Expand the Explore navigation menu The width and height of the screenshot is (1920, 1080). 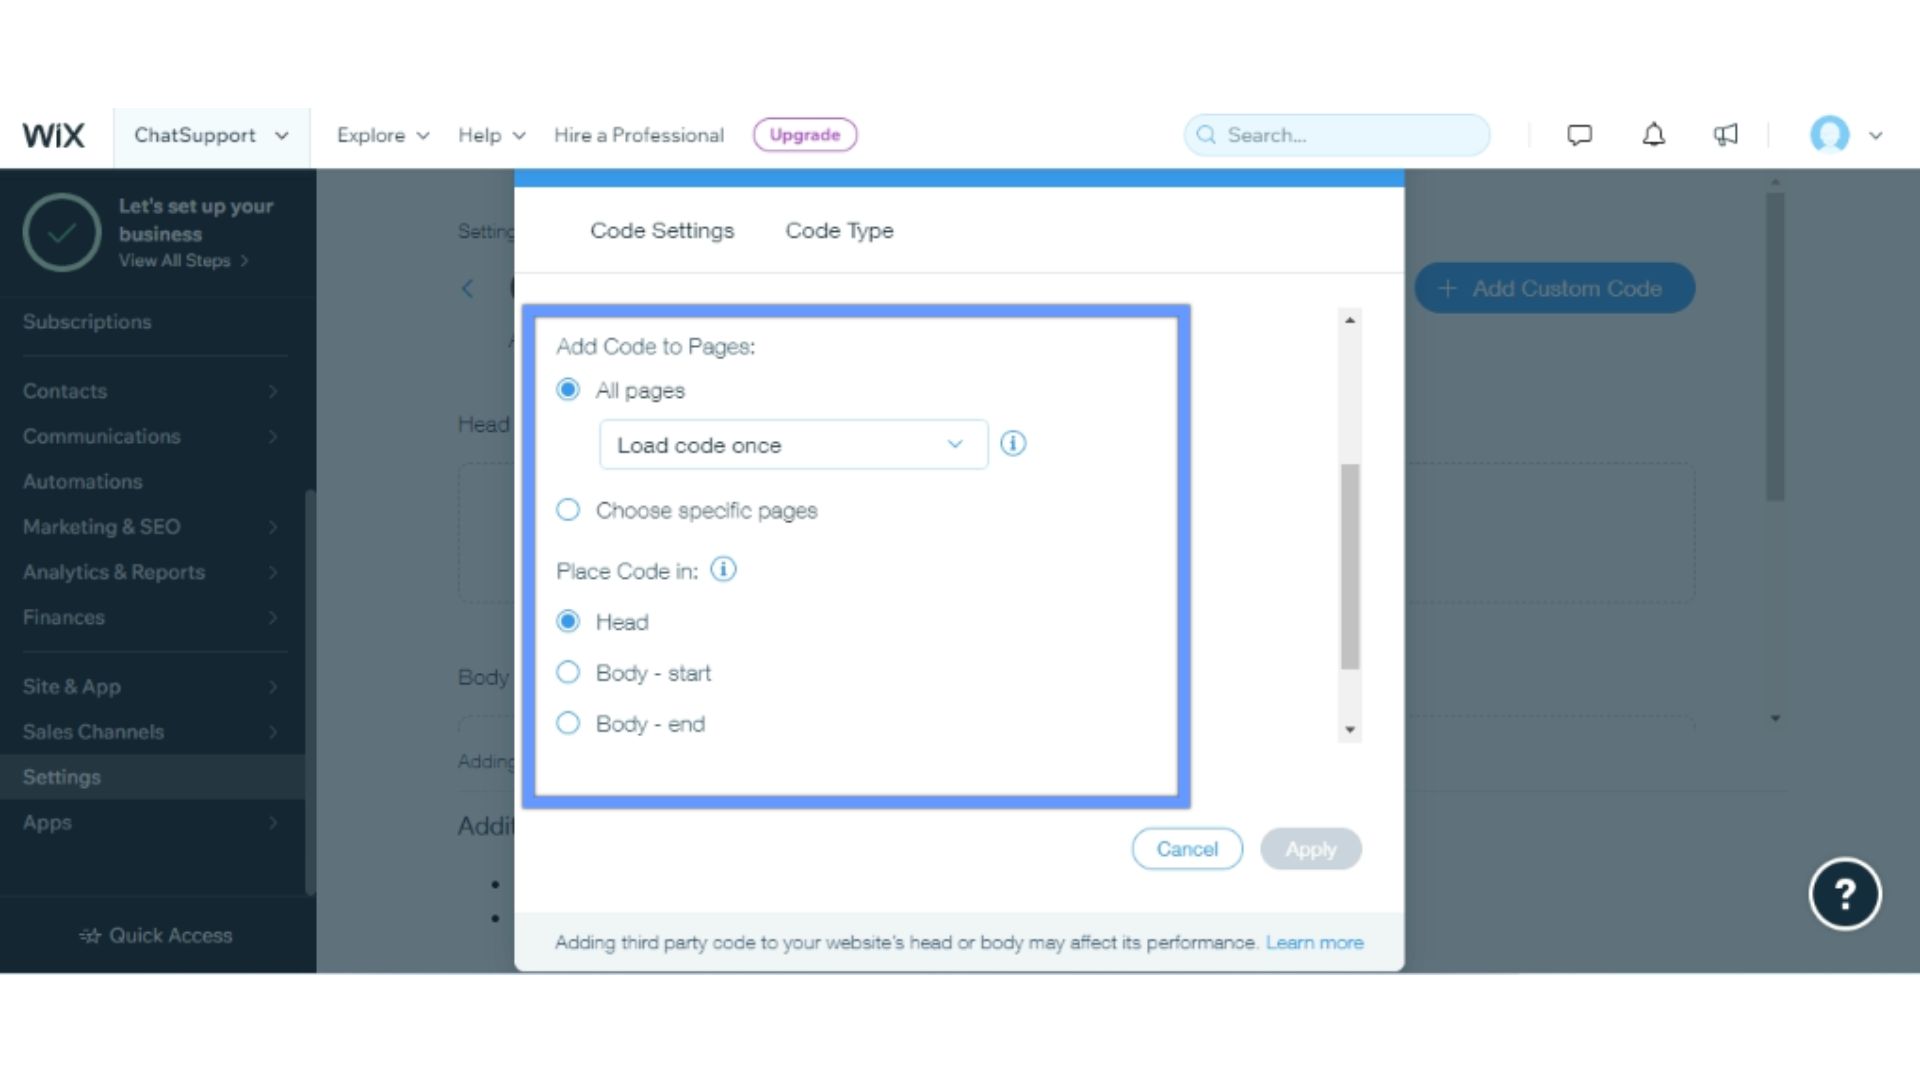click(x=381, y=135)
